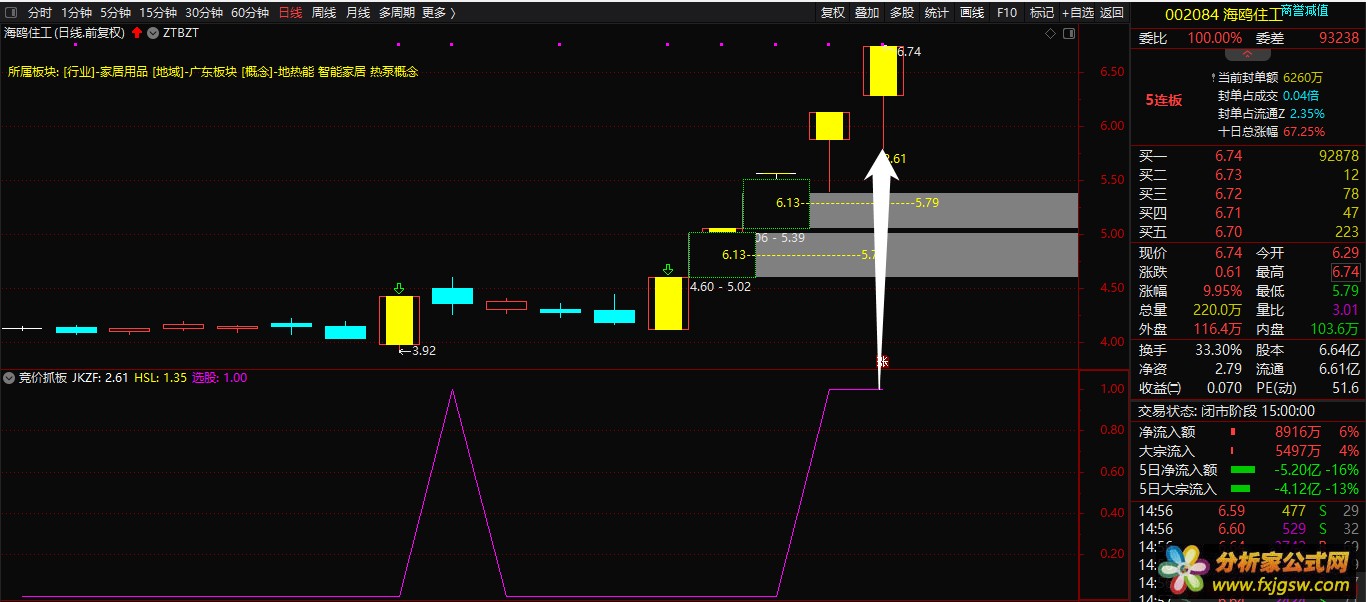The height and width of the screenshot is (602, 1366).
Task: Select the 买四 row price 6.71
Action: (x=1228, y=213)
